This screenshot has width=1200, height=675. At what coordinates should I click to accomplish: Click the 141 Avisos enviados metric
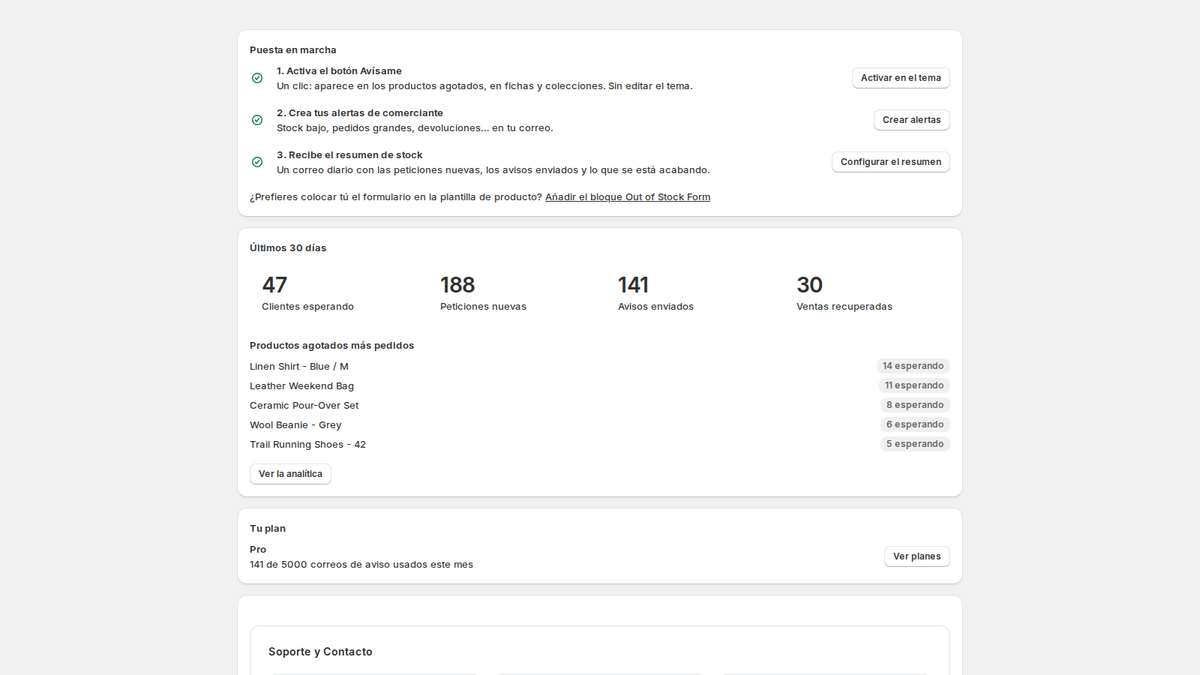tap(656, 293)
